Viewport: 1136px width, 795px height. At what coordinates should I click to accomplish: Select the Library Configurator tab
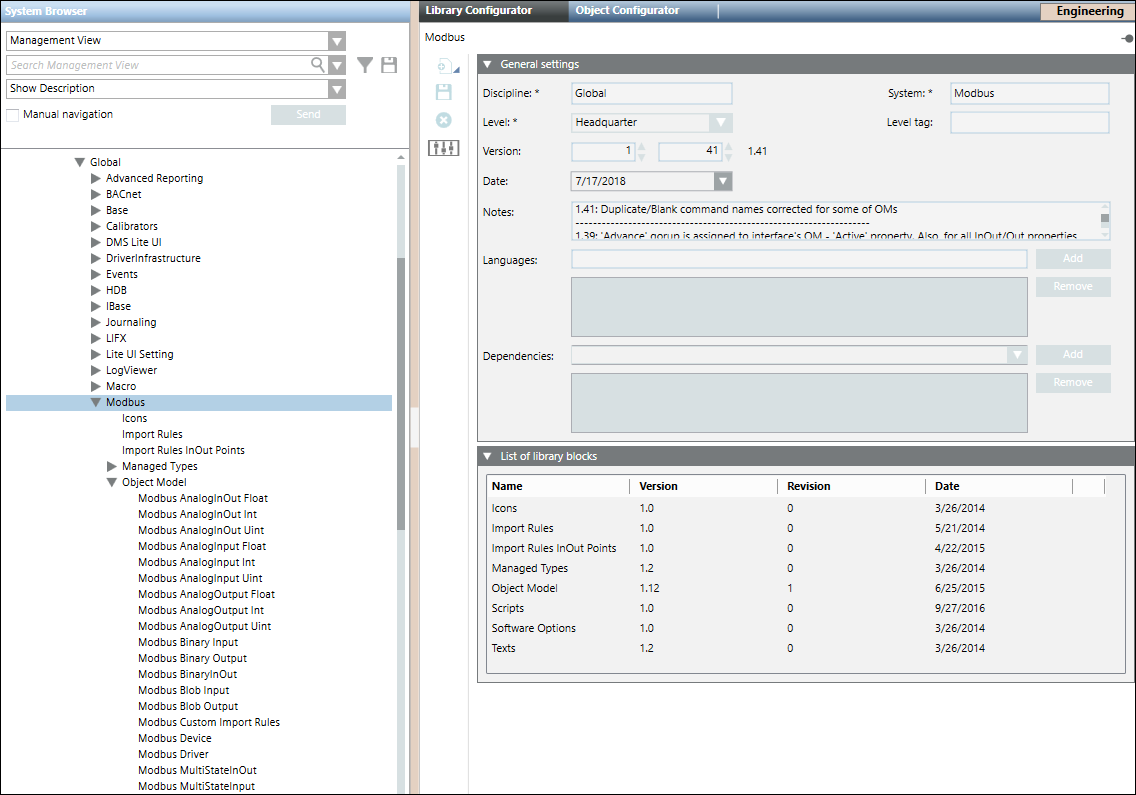point(478,11)
